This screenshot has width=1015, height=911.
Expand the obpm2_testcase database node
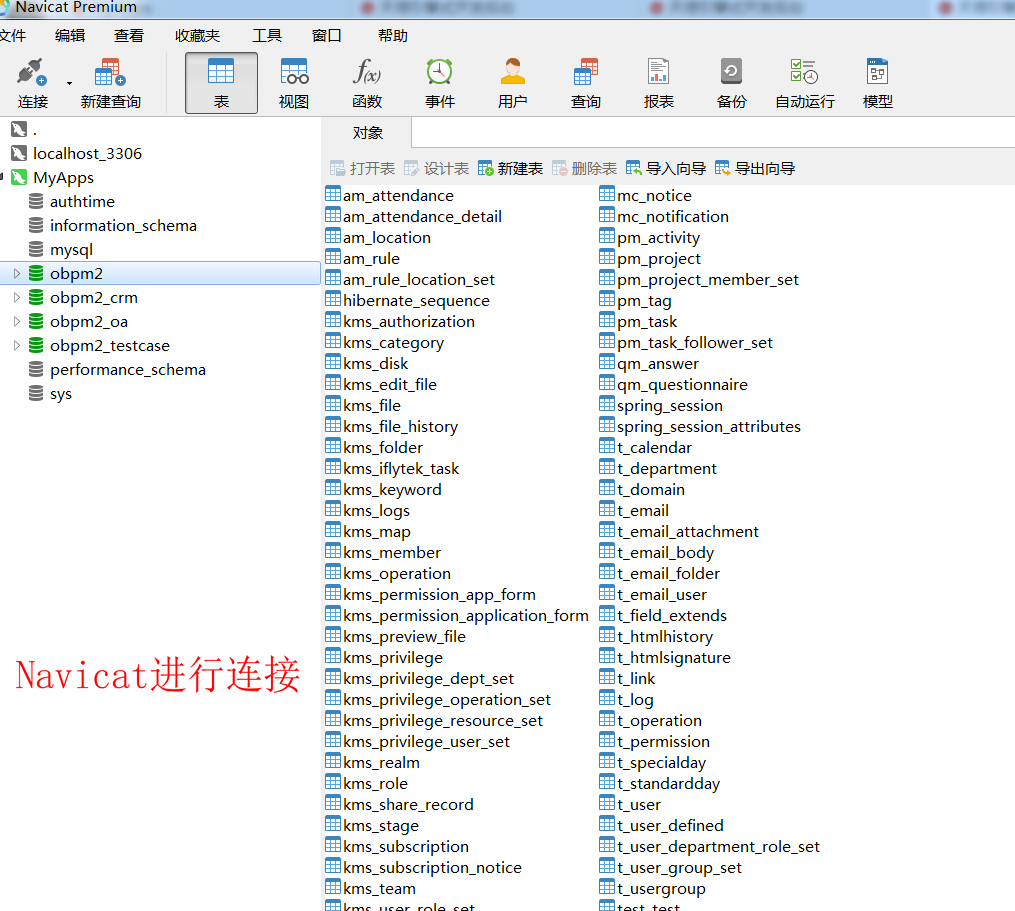point(17,346)
